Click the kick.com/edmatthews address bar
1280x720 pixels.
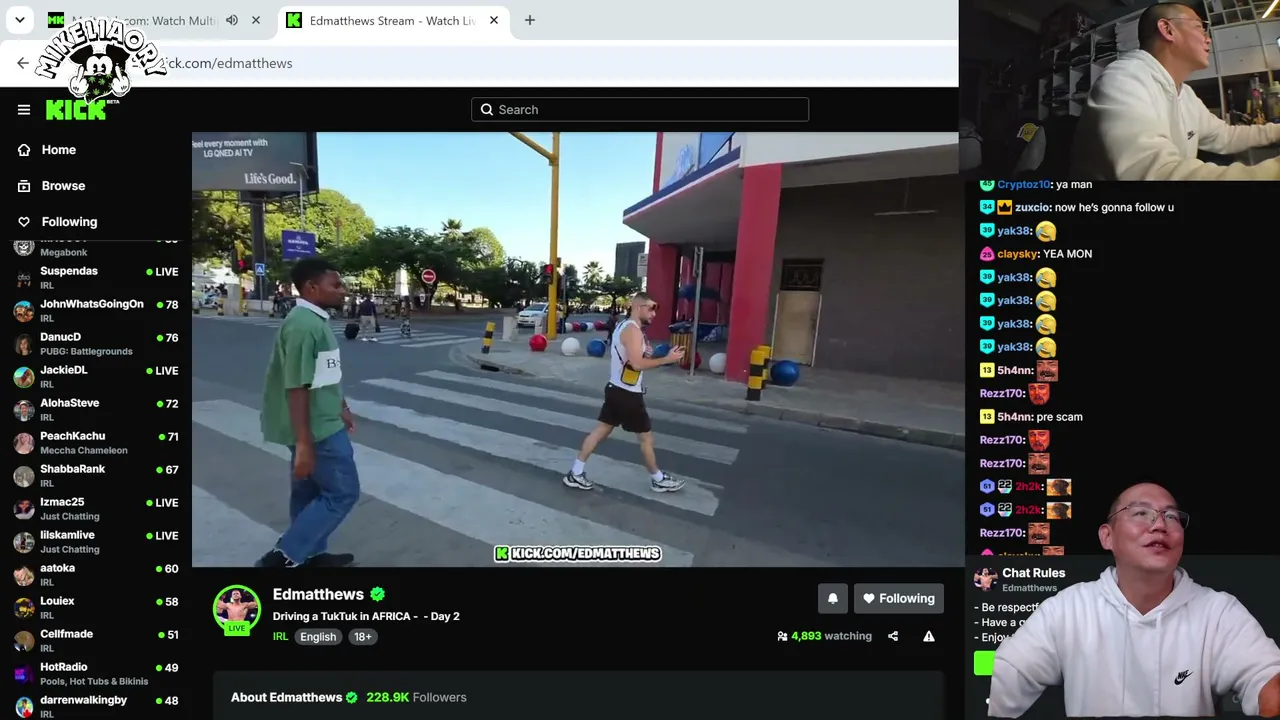(x=500, y=63)
